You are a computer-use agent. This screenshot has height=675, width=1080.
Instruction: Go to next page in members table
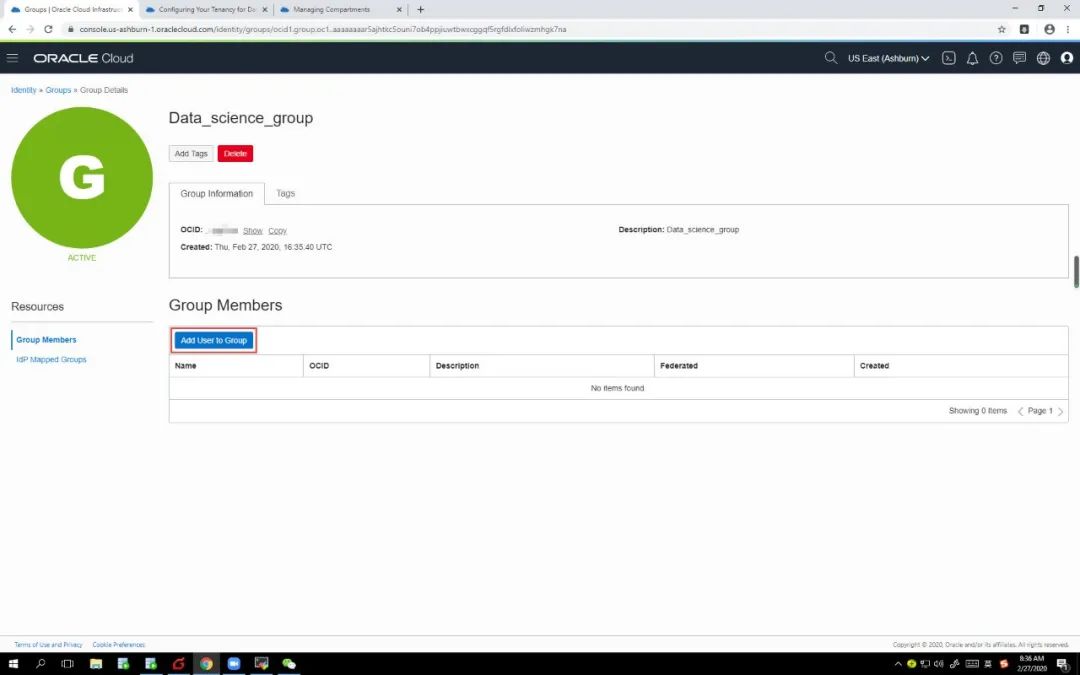[x=1060, y=411]
